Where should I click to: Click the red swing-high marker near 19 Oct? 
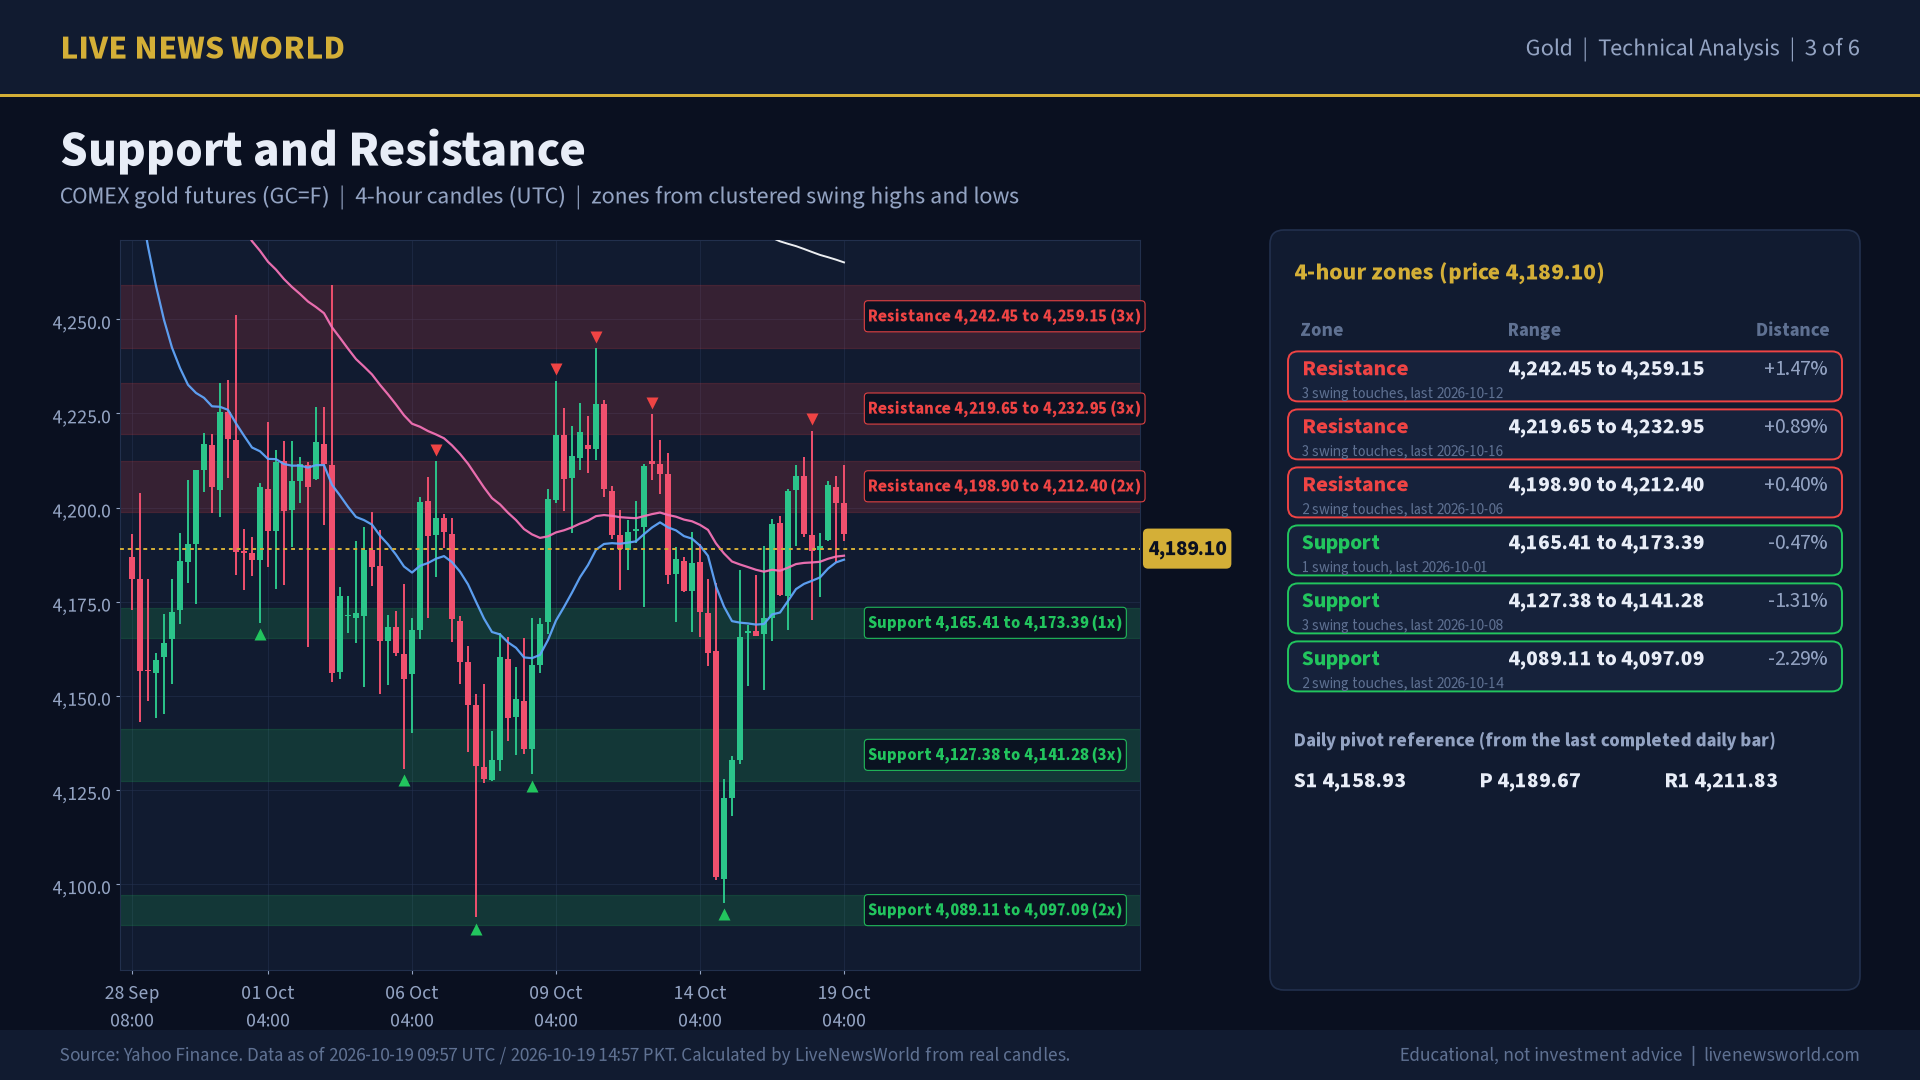click(x=812, y=419)
